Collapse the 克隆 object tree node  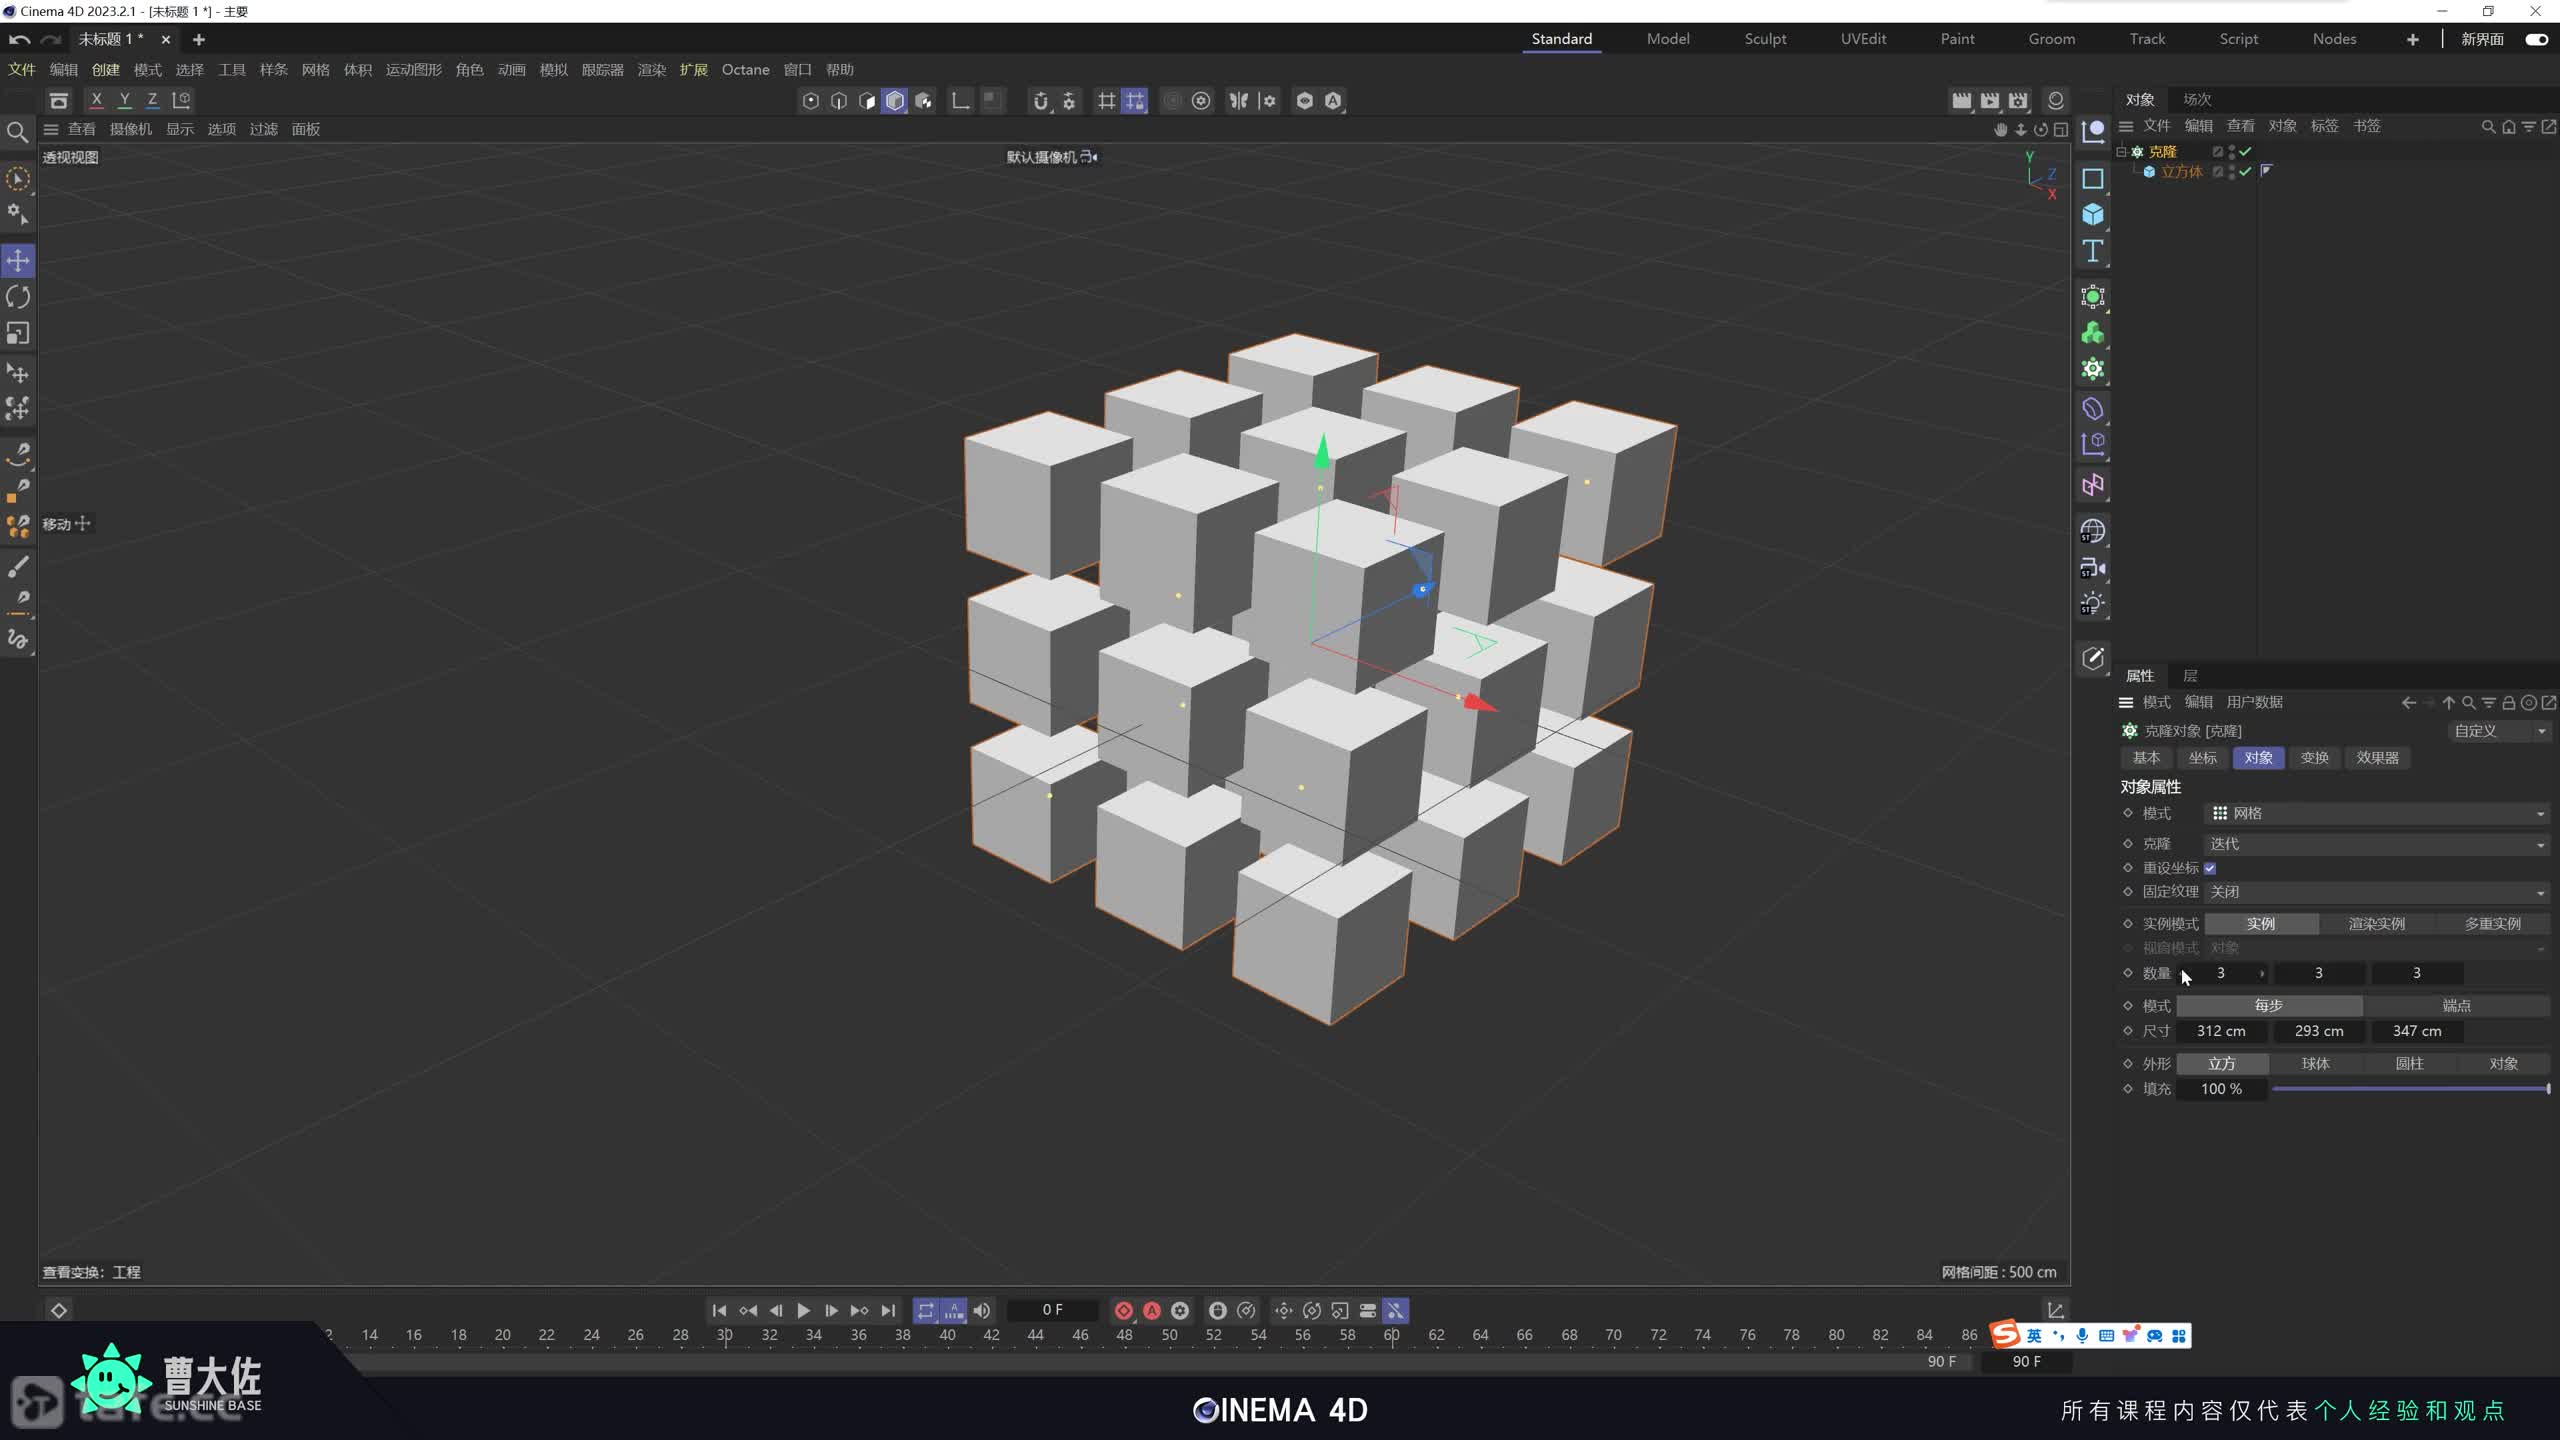pos(2121,151)
